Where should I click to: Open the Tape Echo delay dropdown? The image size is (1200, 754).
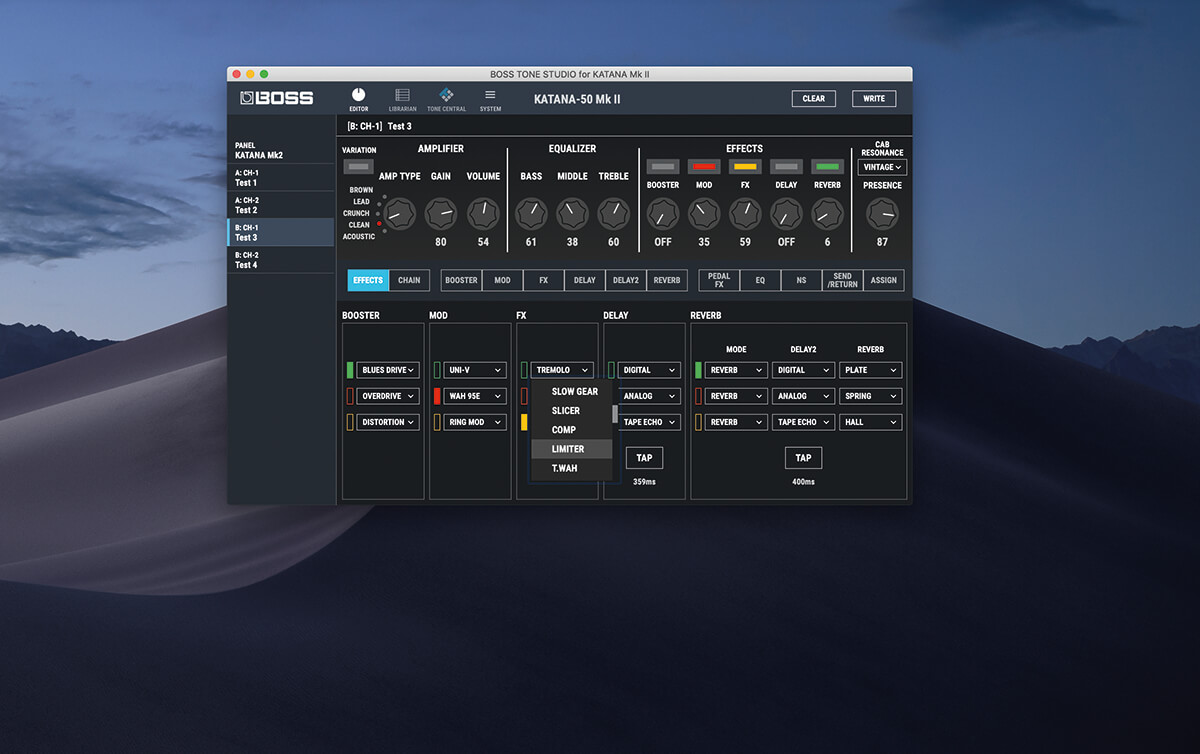point(649,422)
